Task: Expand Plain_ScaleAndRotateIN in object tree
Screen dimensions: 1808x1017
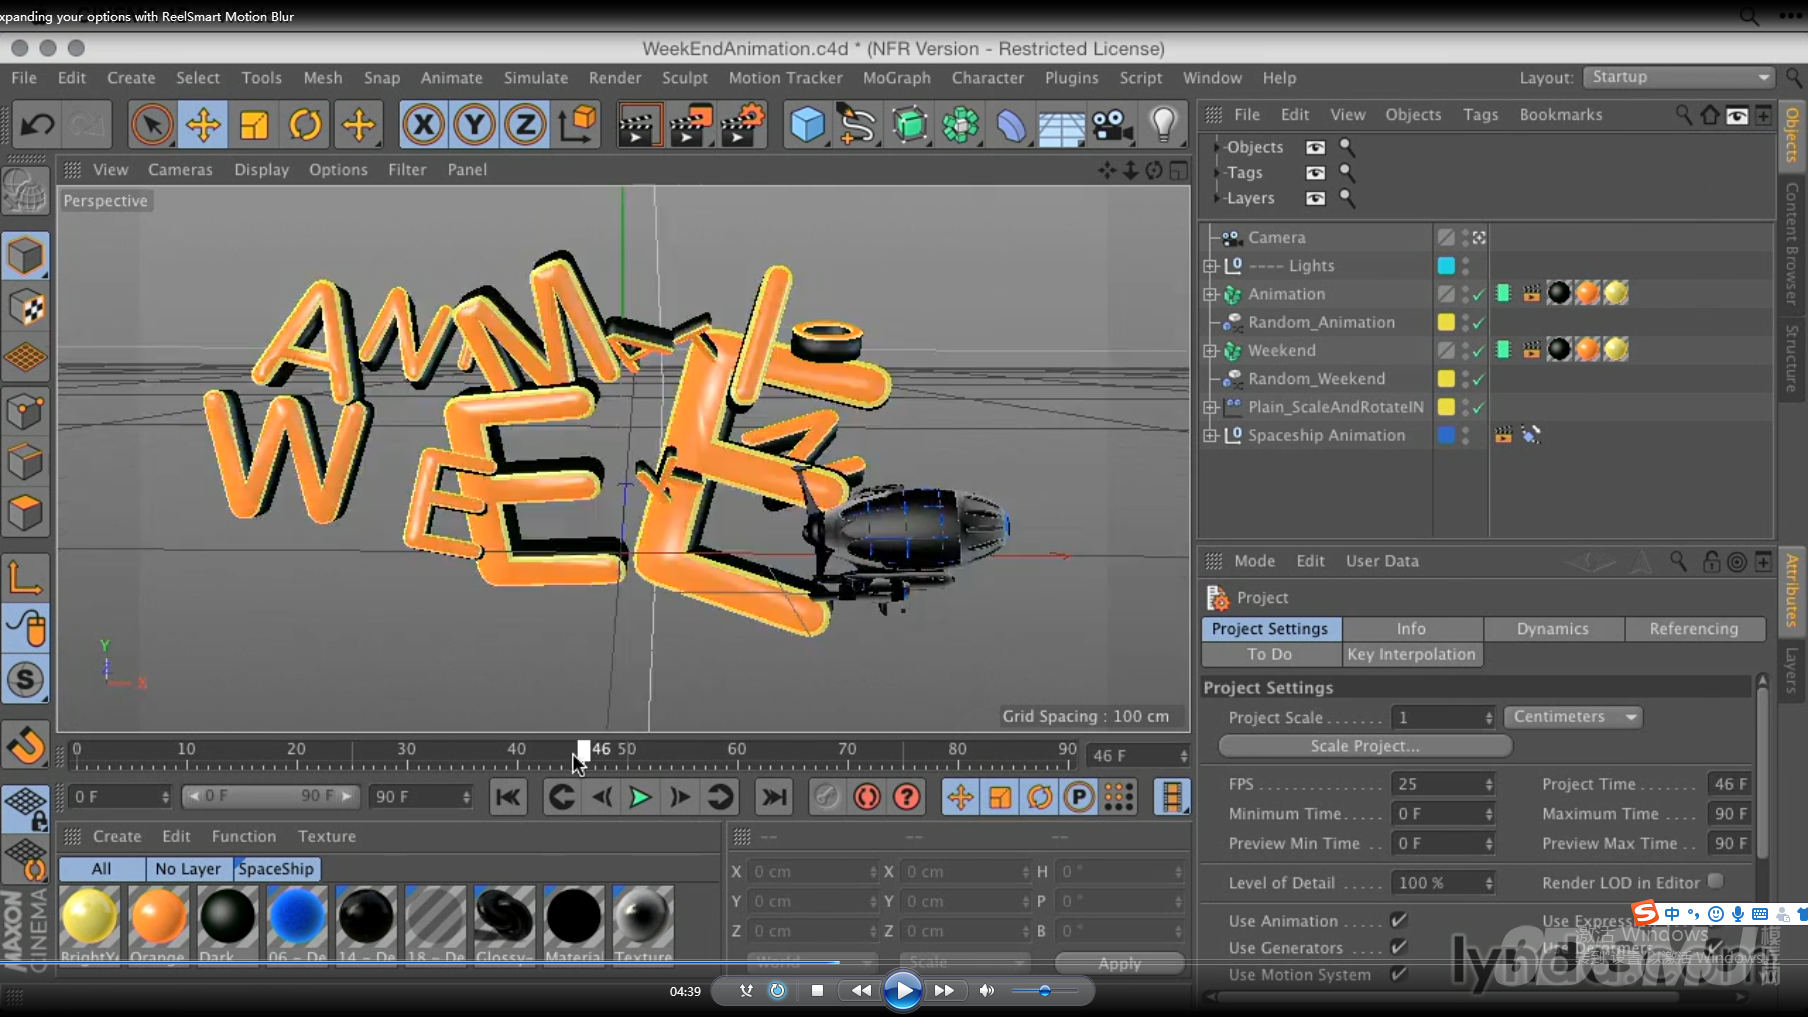Action: click(x=1210, y=407)
